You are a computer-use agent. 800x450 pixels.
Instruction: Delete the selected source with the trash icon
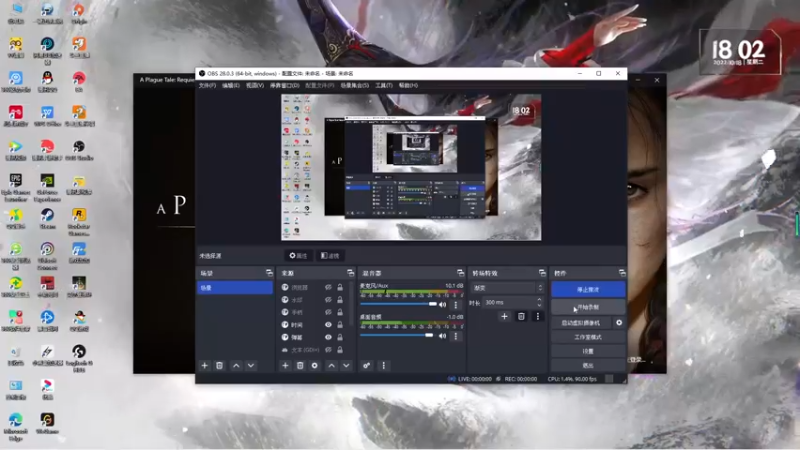[x=300, y=365]
